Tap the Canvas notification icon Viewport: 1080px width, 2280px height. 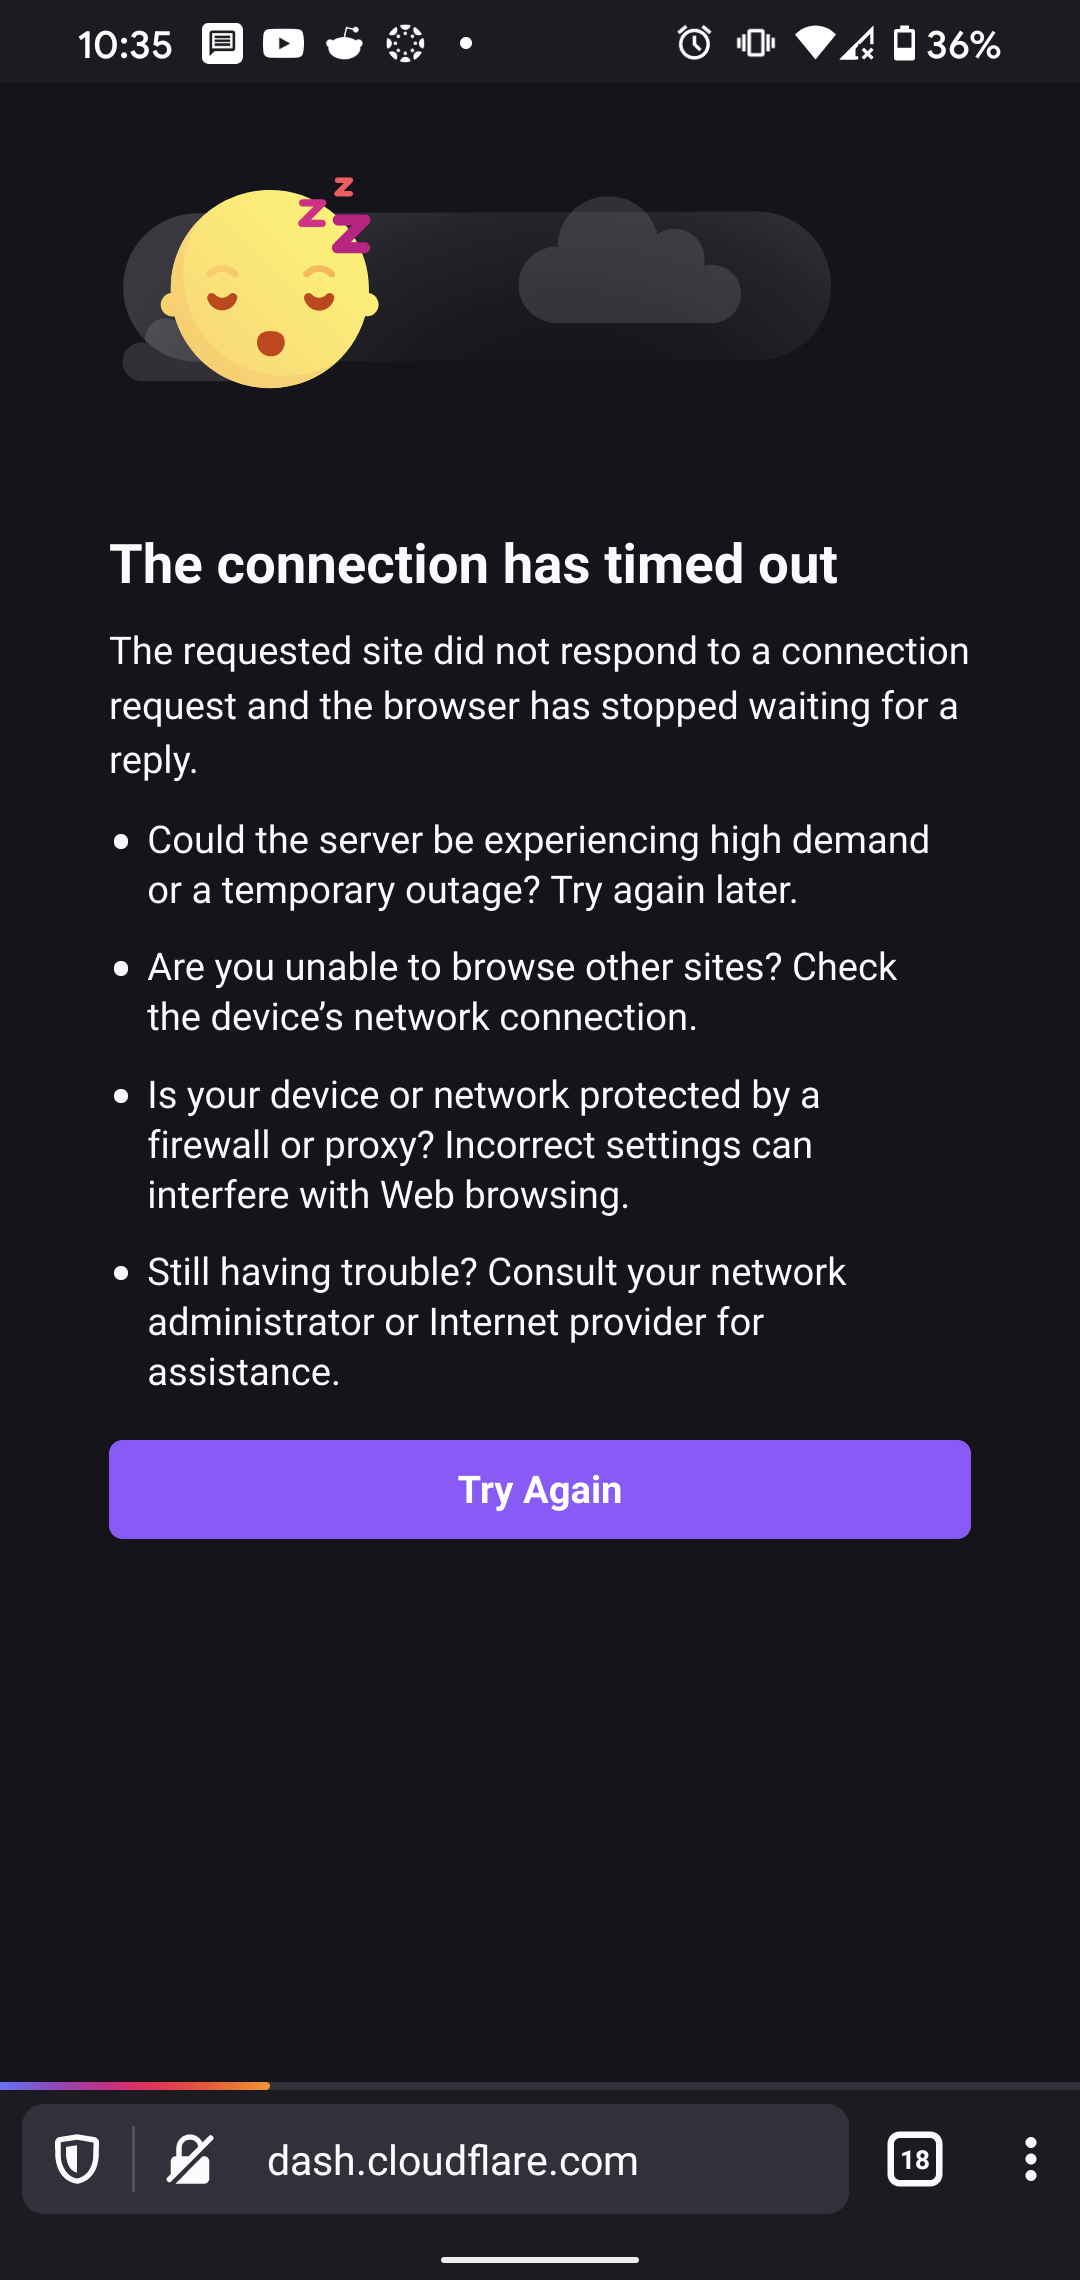(405, 44)
